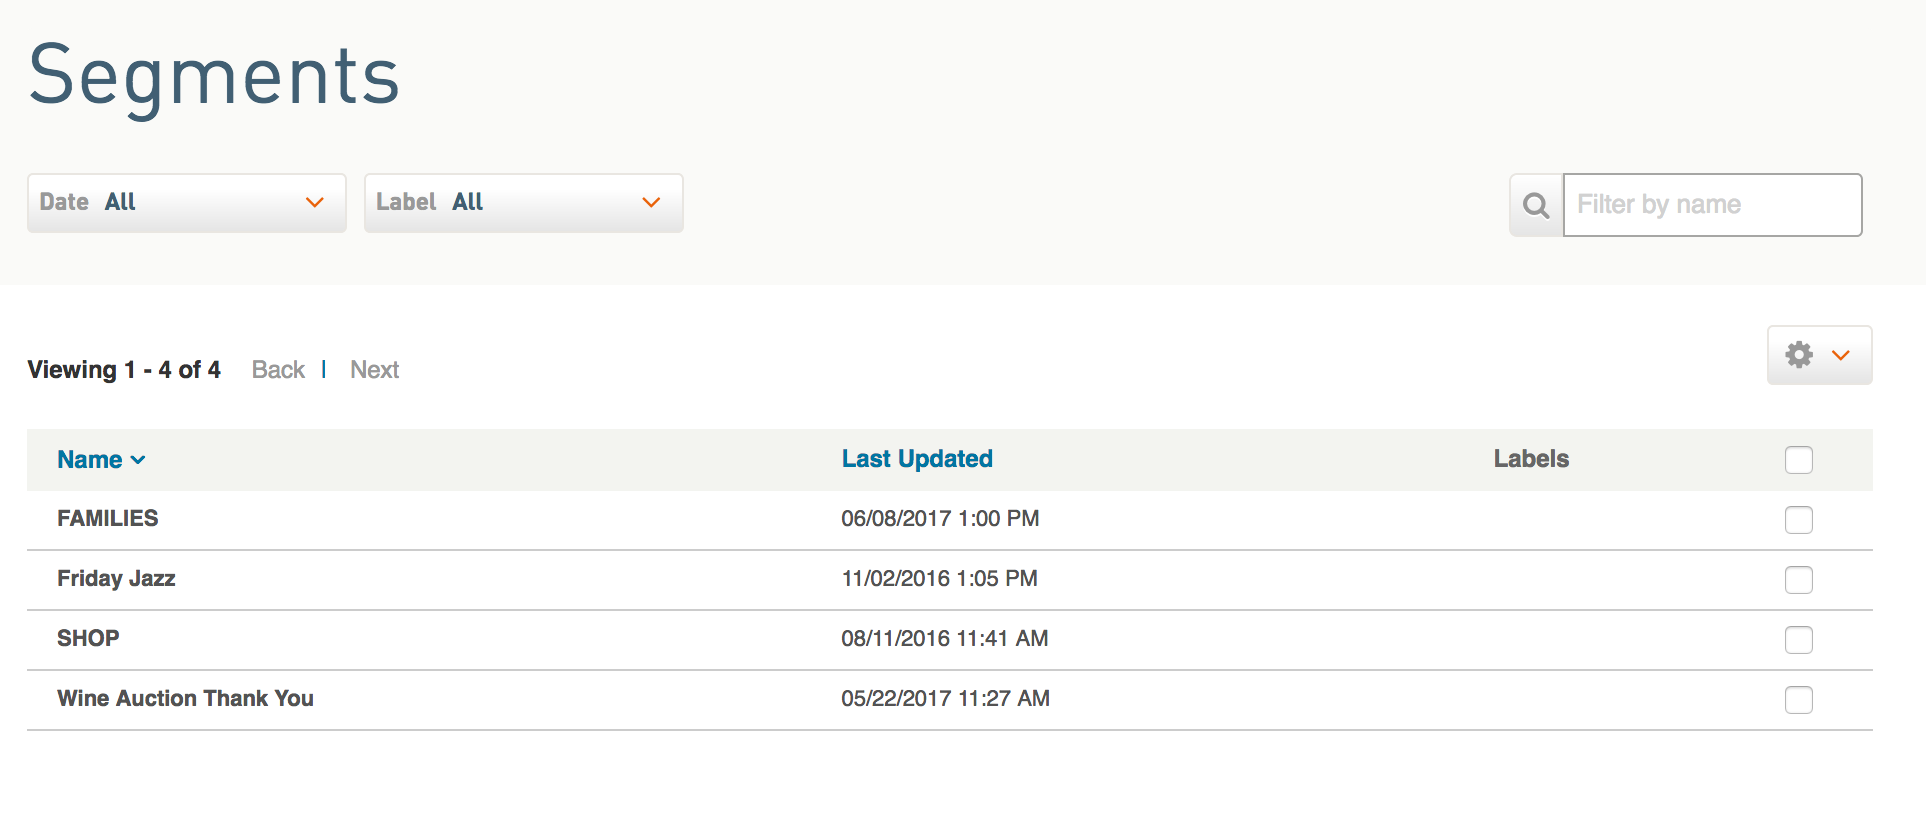
Task: Open the SHOP segment
Action: click(x=88, y=638)
